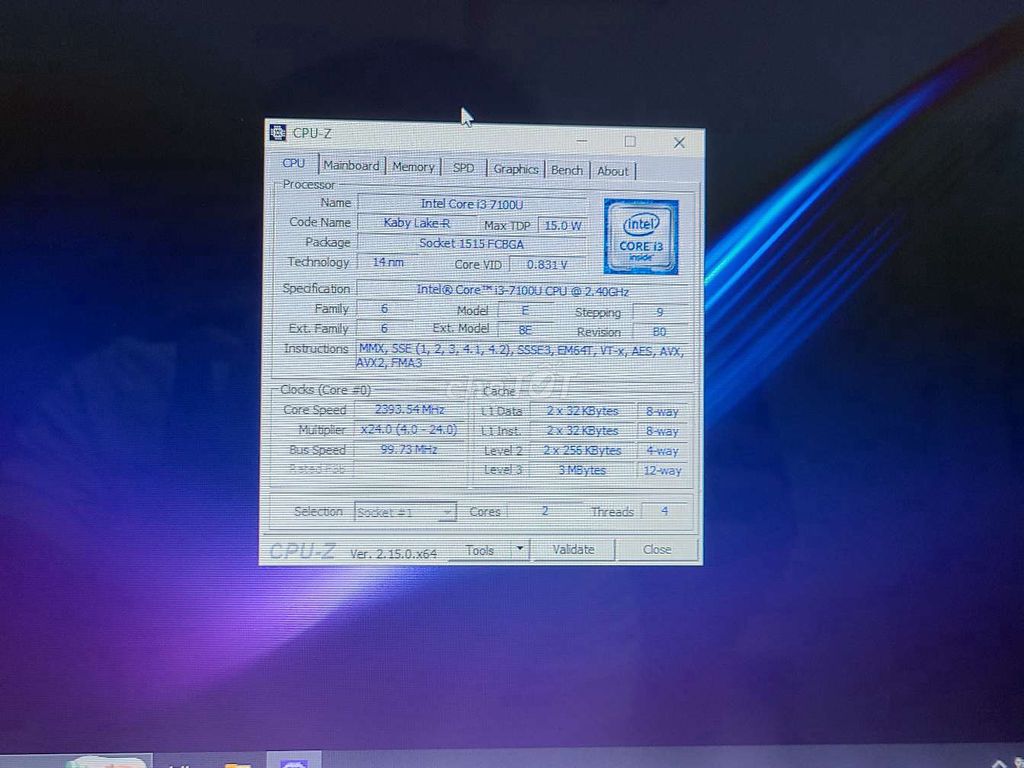This screenshot has width=1024, height=768.
Task: Select the Specification field text
Action: click(522, 291)
